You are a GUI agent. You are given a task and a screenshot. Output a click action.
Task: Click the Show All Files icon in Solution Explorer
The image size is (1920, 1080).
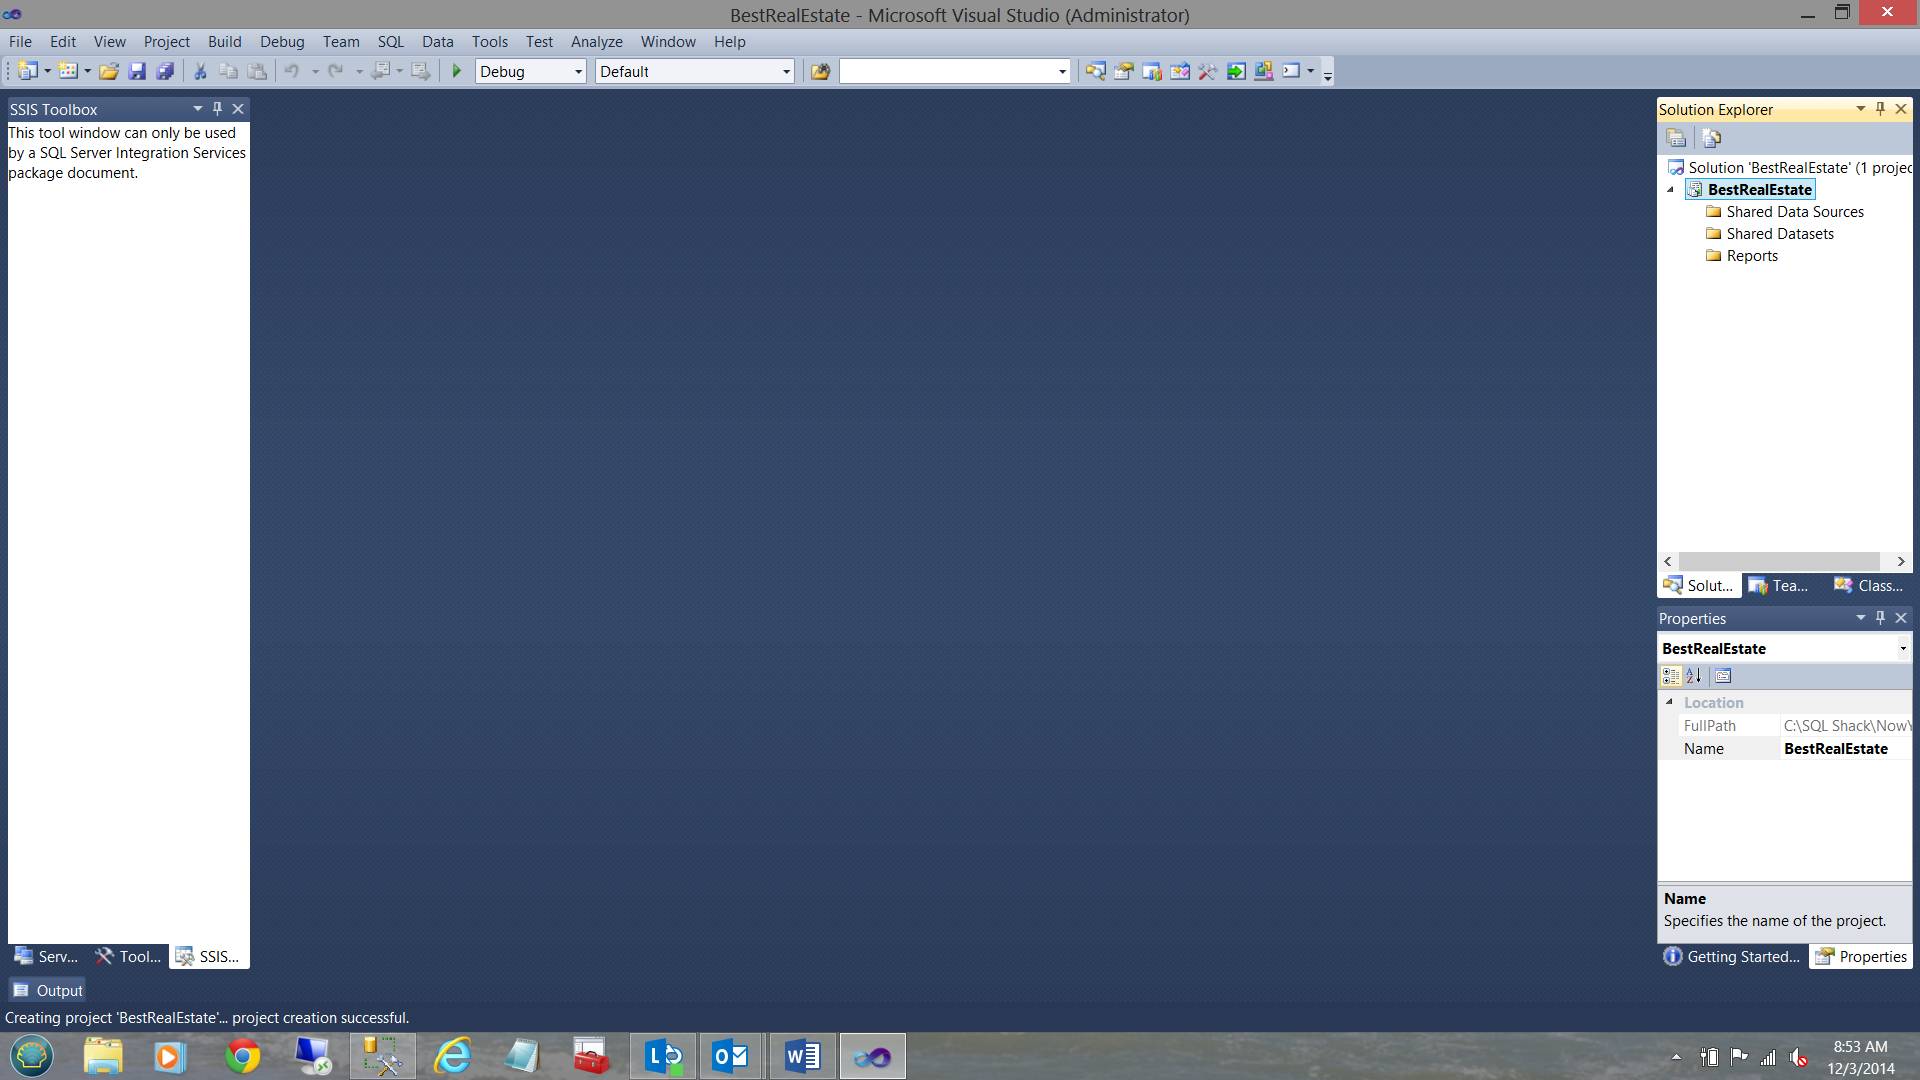1711,138
